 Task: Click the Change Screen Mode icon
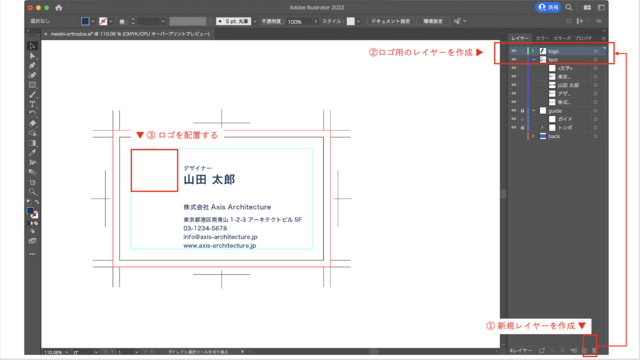(32, 241)
